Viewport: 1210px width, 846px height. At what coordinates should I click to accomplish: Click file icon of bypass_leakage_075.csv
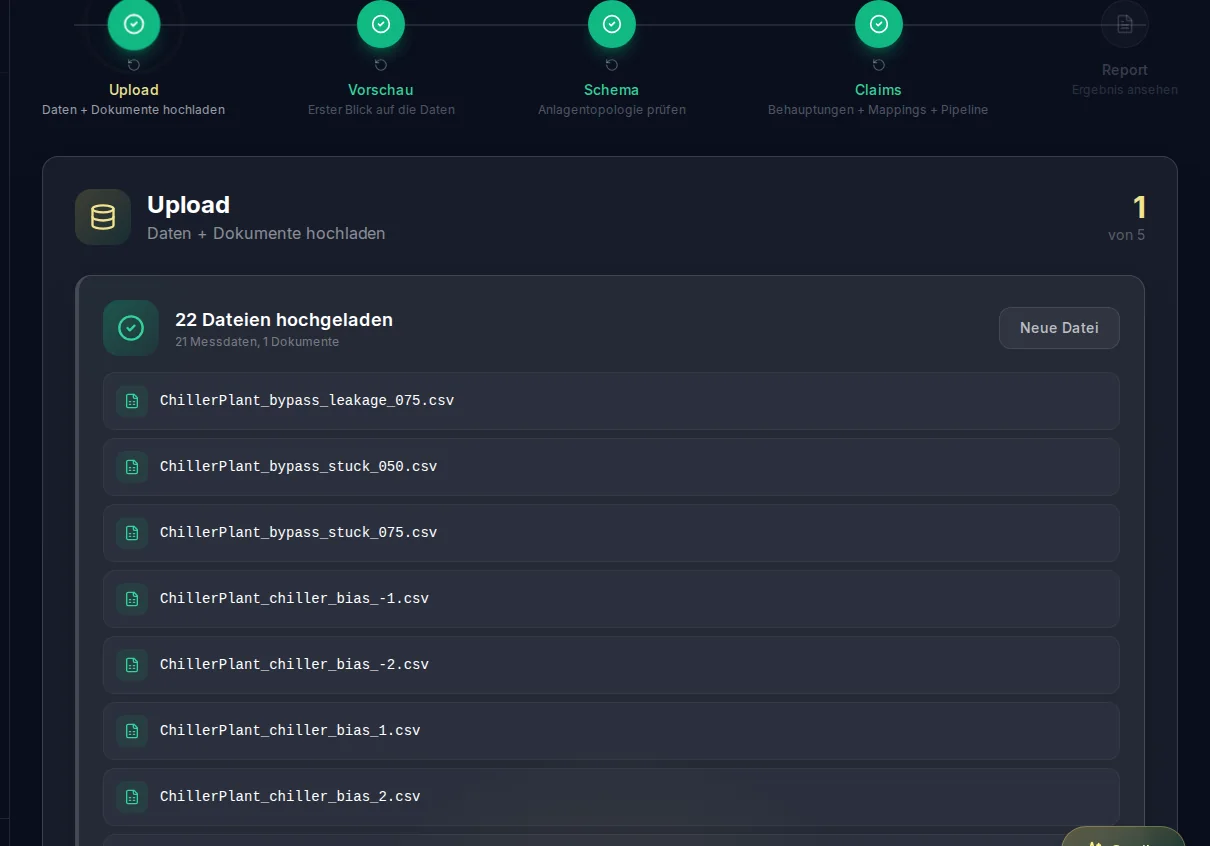tap(132, 401)
